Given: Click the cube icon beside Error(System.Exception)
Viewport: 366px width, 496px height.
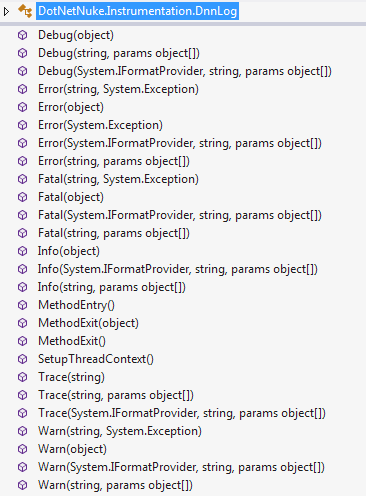Looking at the screenshot, I should point(22,125).
